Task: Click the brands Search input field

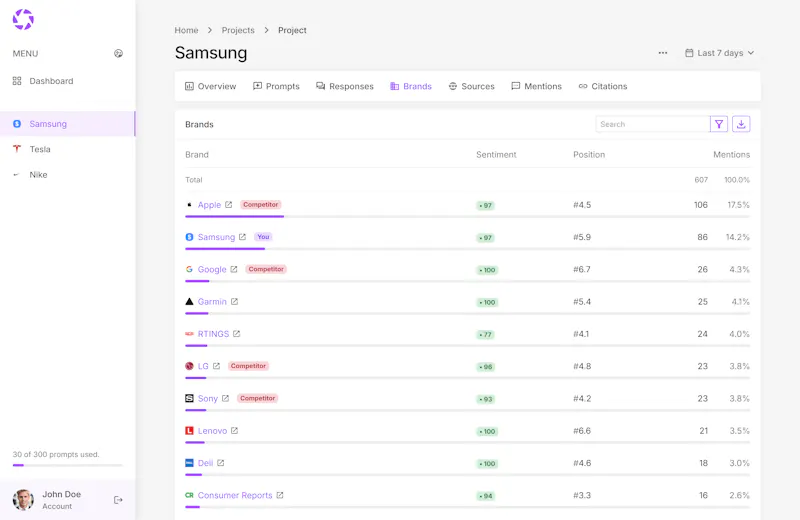Action: tap(653, 124)
